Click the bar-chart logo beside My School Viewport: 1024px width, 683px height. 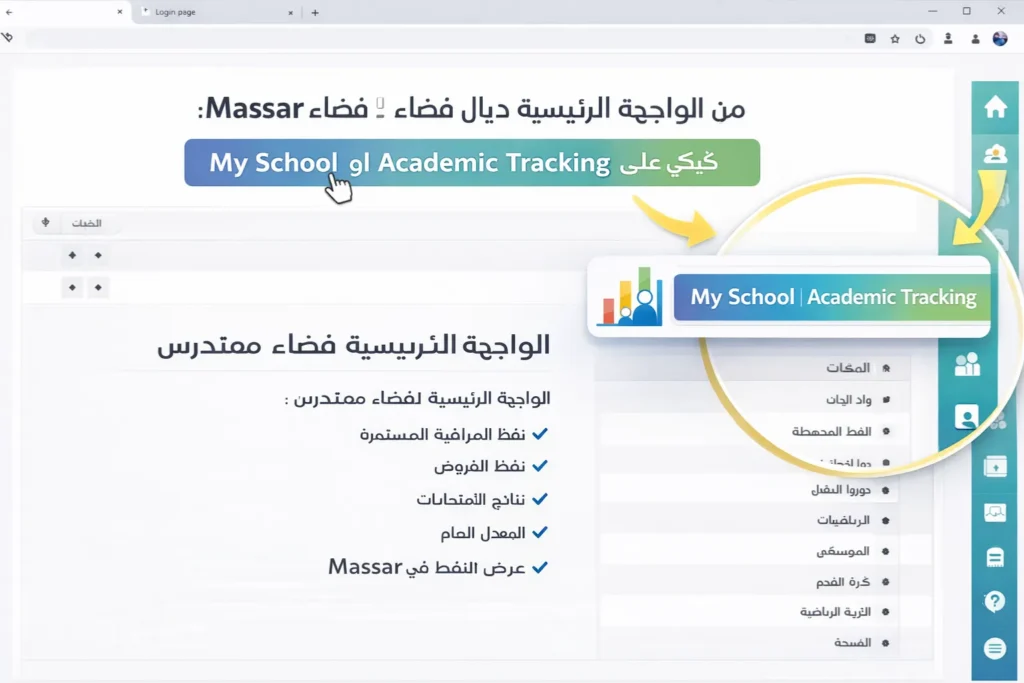tap(632, 297)
